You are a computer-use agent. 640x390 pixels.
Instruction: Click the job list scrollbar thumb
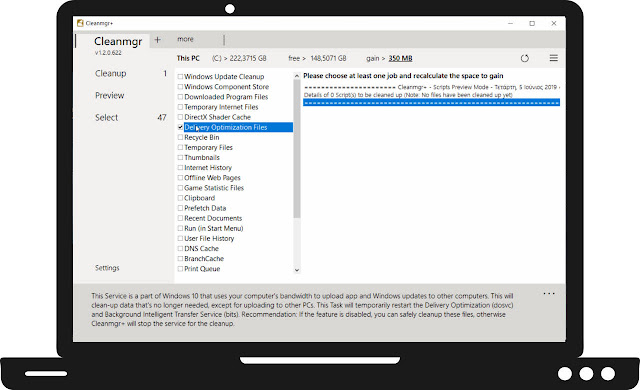pyautogui.click(x=297, y=148)
